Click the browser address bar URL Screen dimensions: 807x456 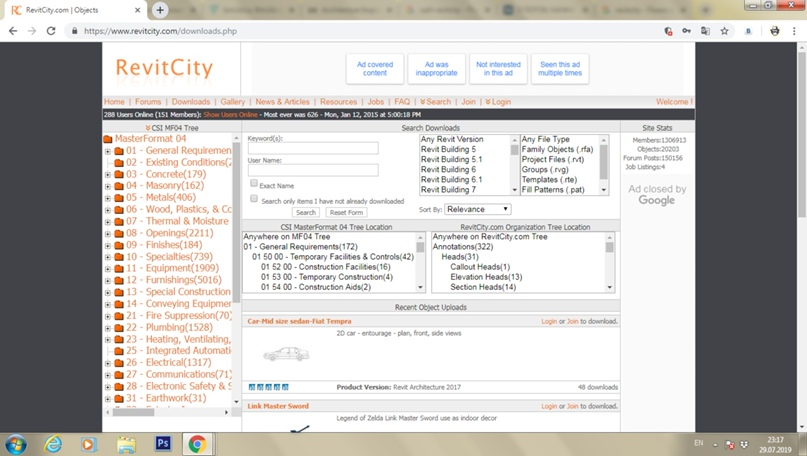click(161, 31)
